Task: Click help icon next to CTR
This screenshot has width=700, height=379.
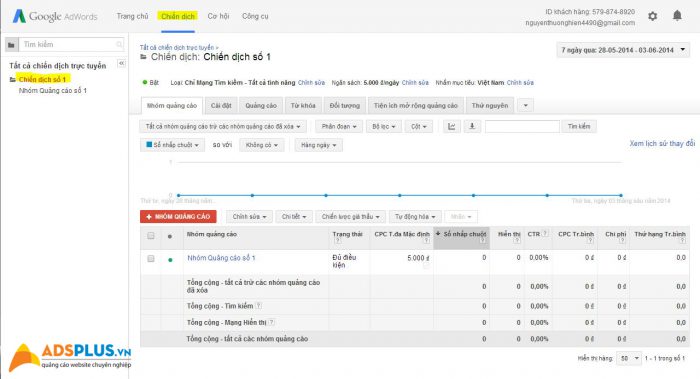Action: 545,233
